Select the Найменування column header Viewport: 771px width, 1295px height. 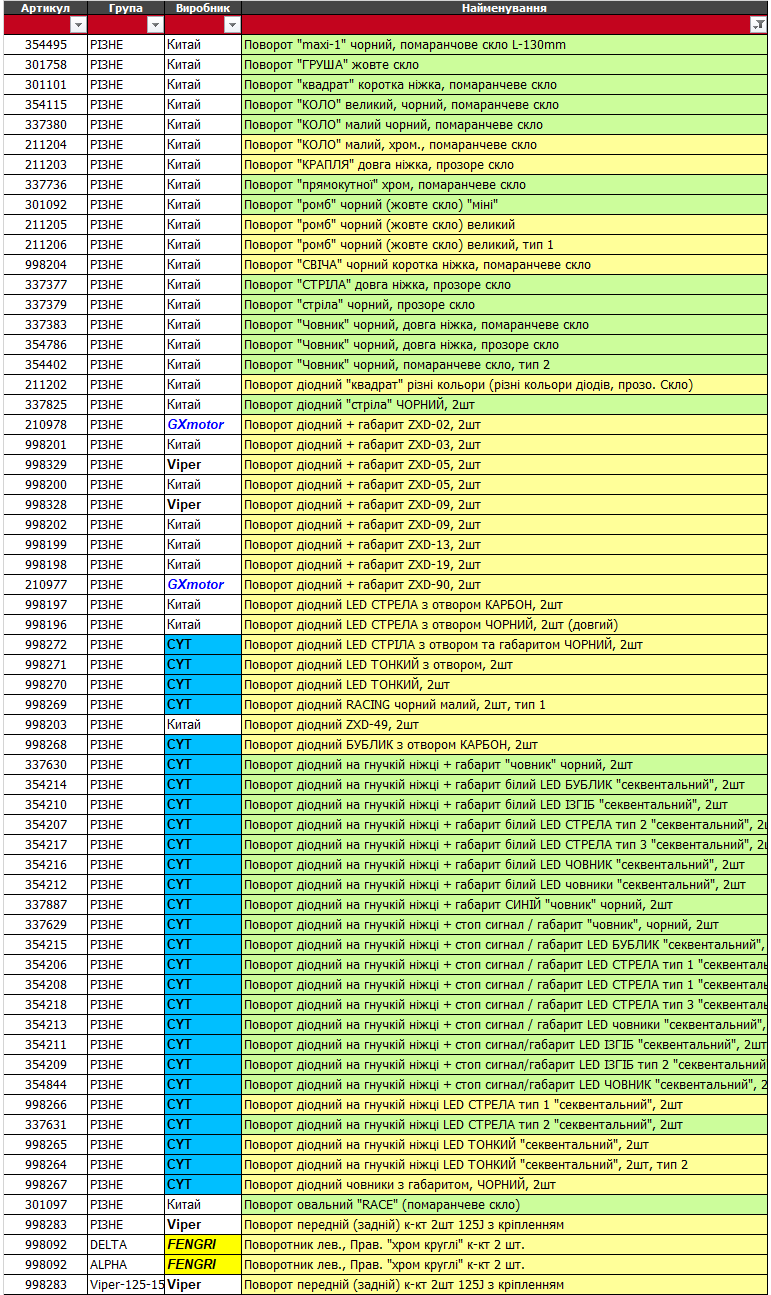(x=503, y=8)
